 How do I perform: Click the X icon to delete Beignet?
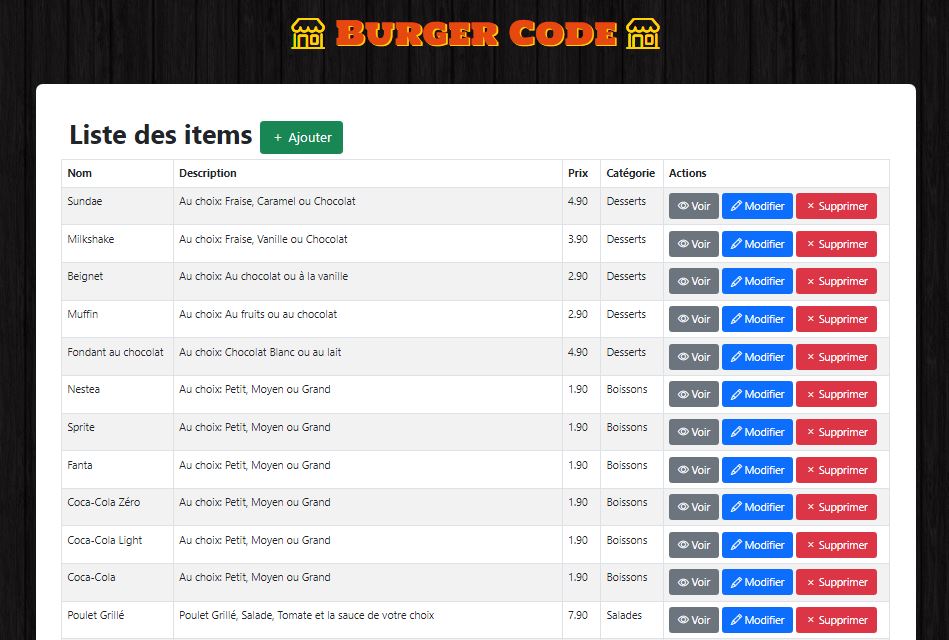point(812,281)
